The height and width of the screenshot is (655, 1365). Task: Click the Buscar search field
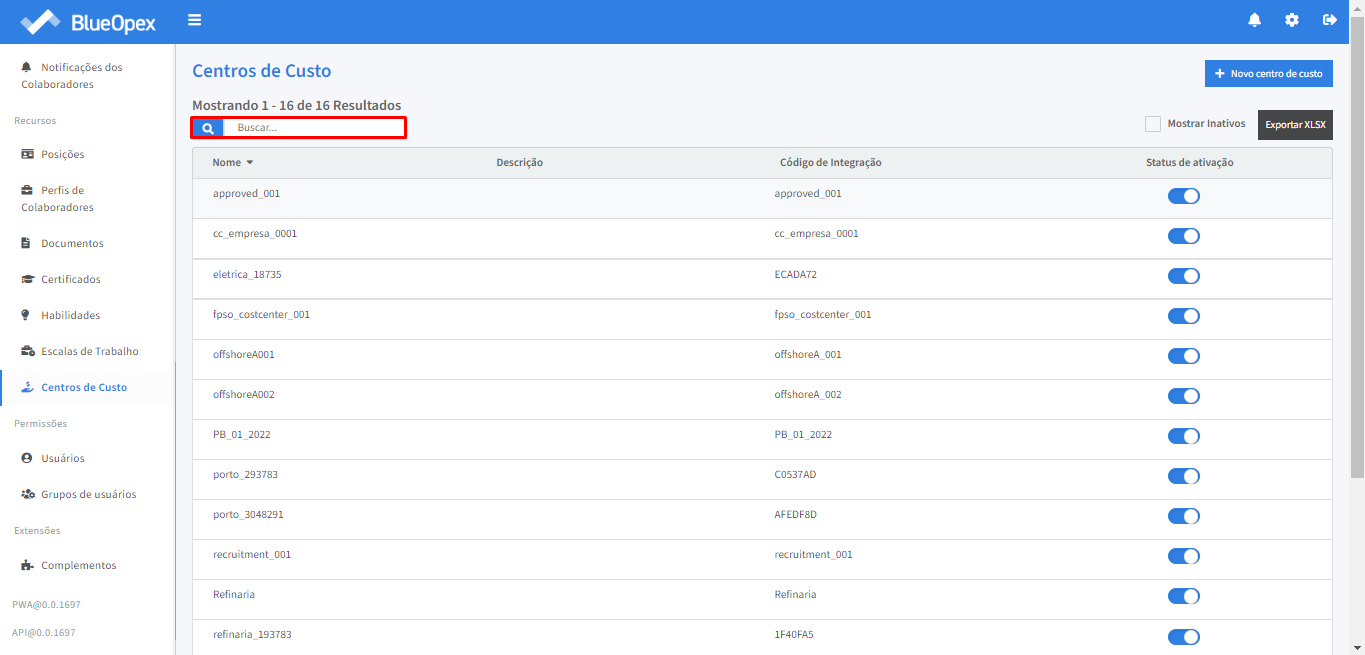314,128
